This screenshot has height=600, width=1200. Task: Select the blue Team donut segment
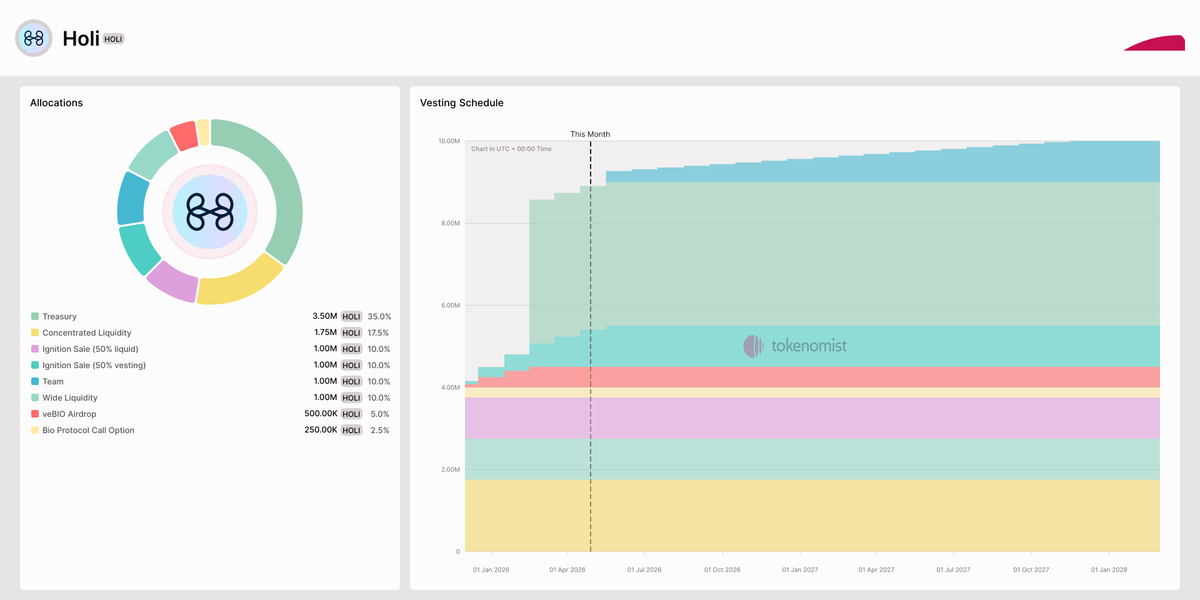click(x=131, y=198)
